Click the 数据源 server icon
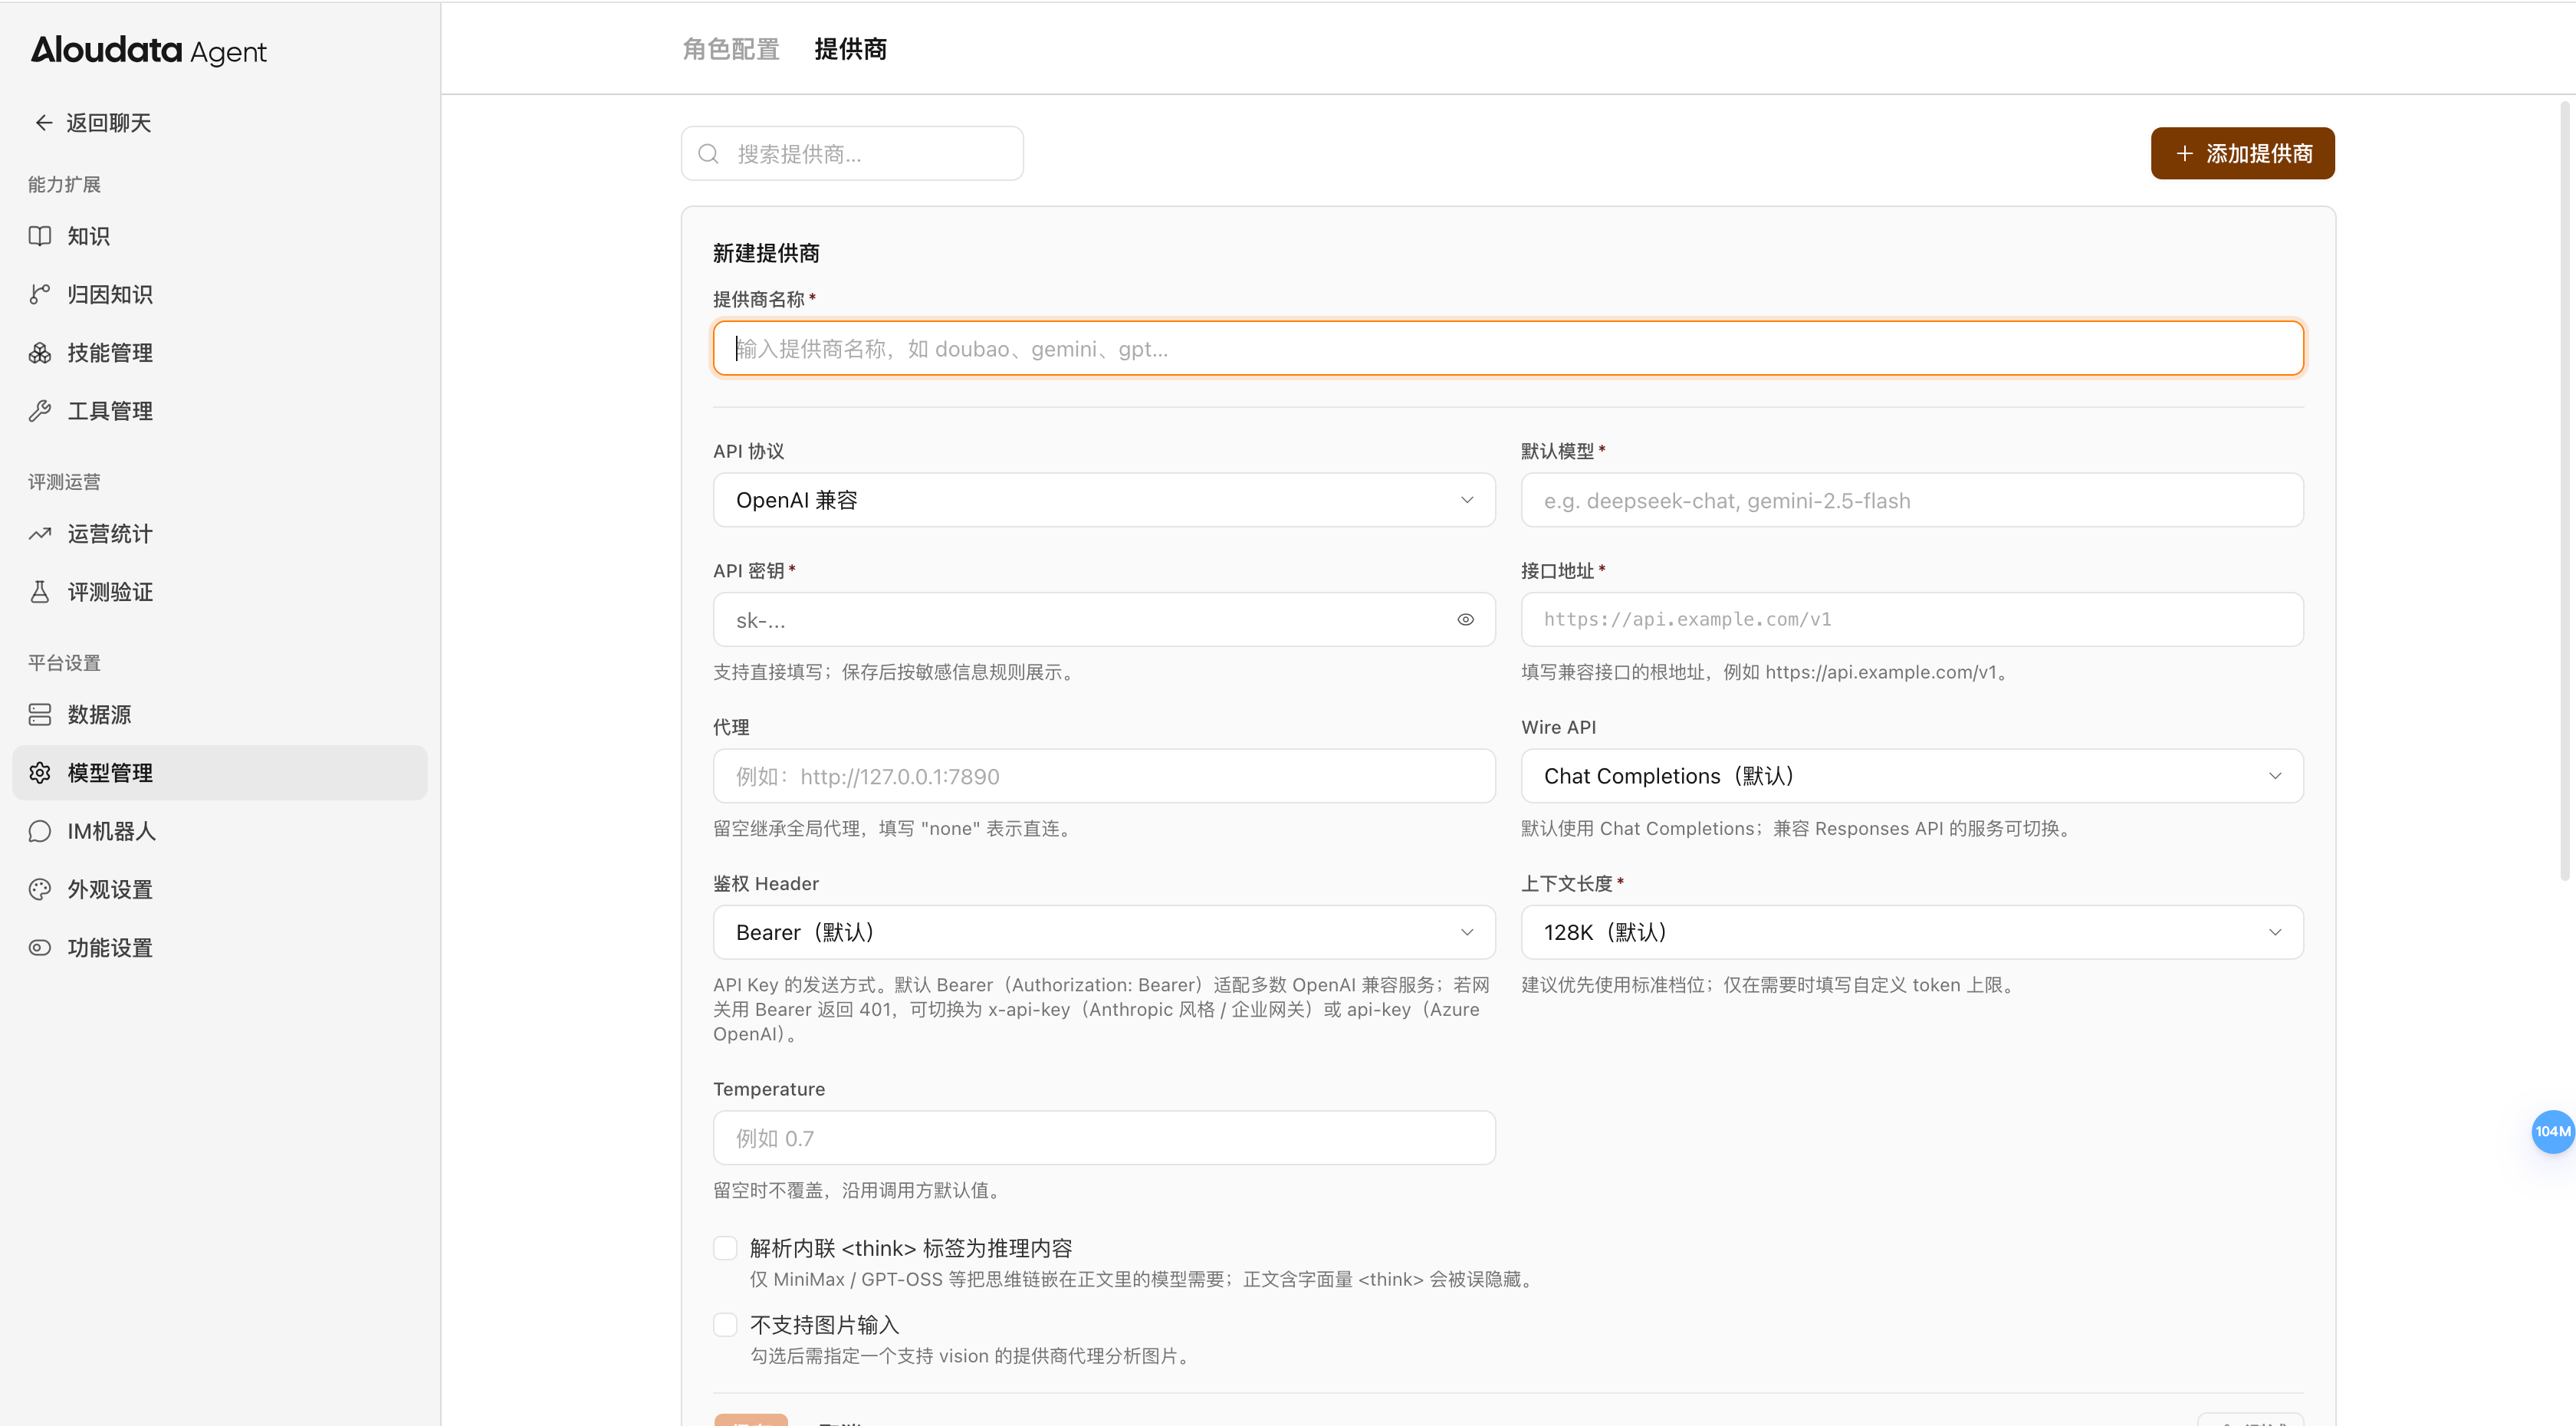 point(40,714)
